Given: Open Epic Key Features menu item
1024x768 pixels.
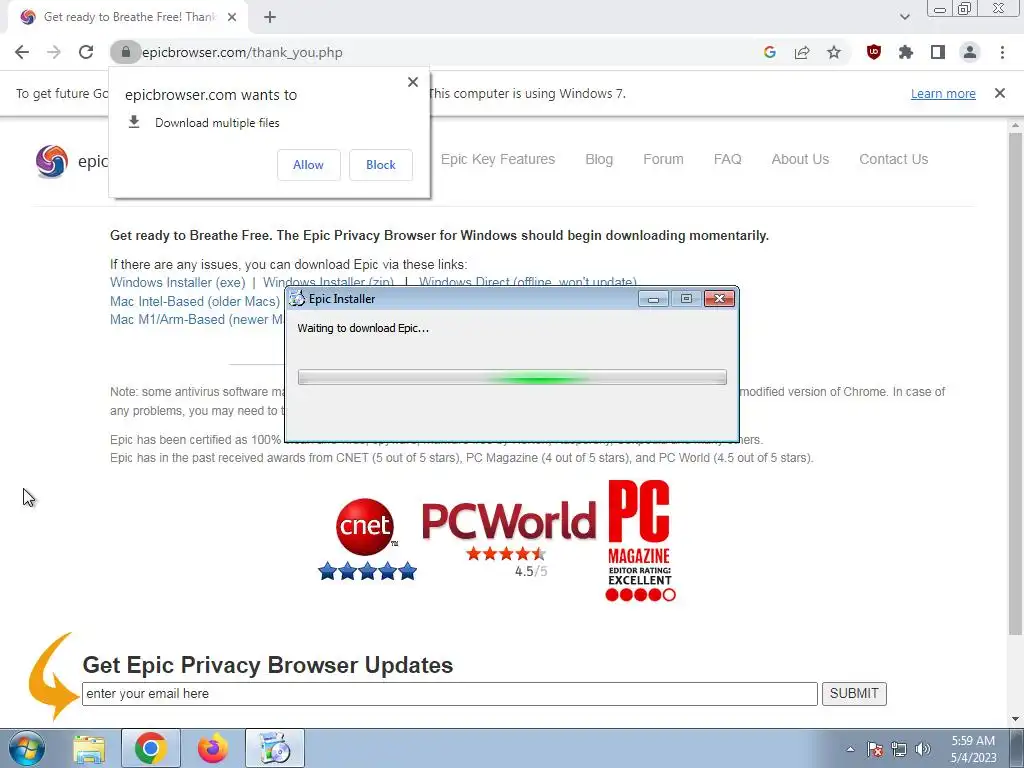Looking at the screenshot, I should 498,159.
